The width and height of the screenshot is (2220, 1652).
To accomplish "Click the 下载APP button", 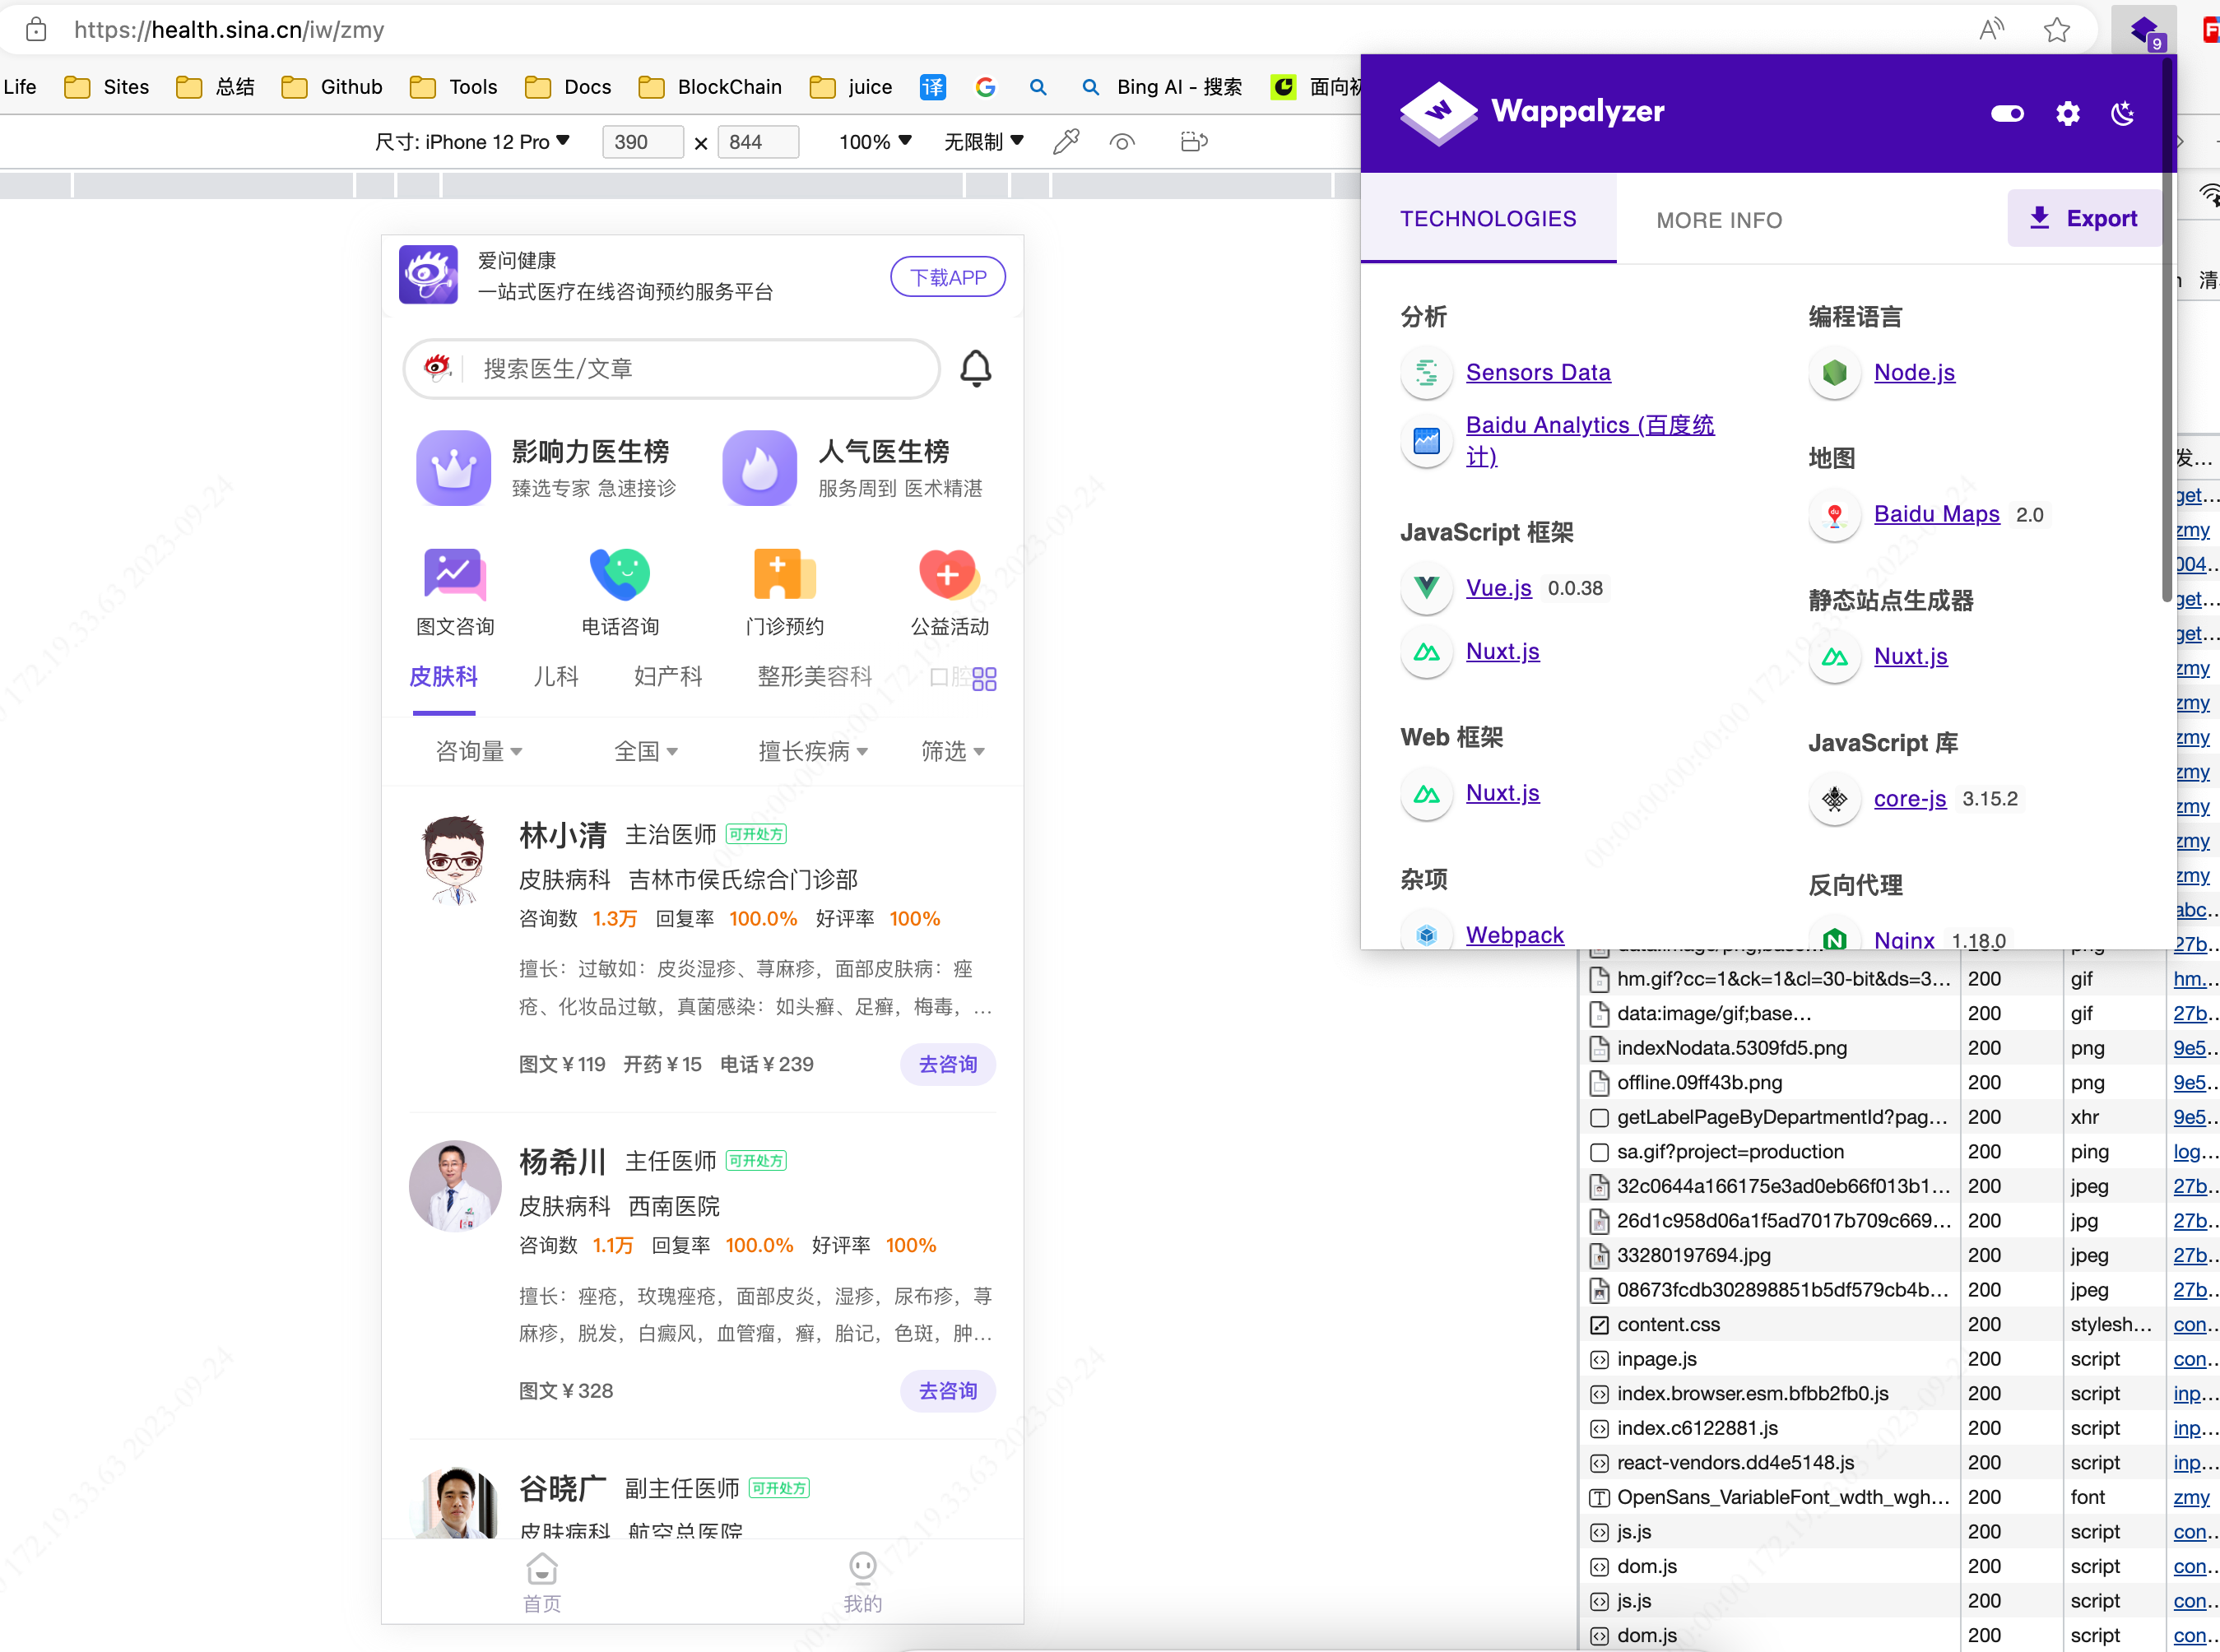I will pyautogui.click(x=948, y=277).
